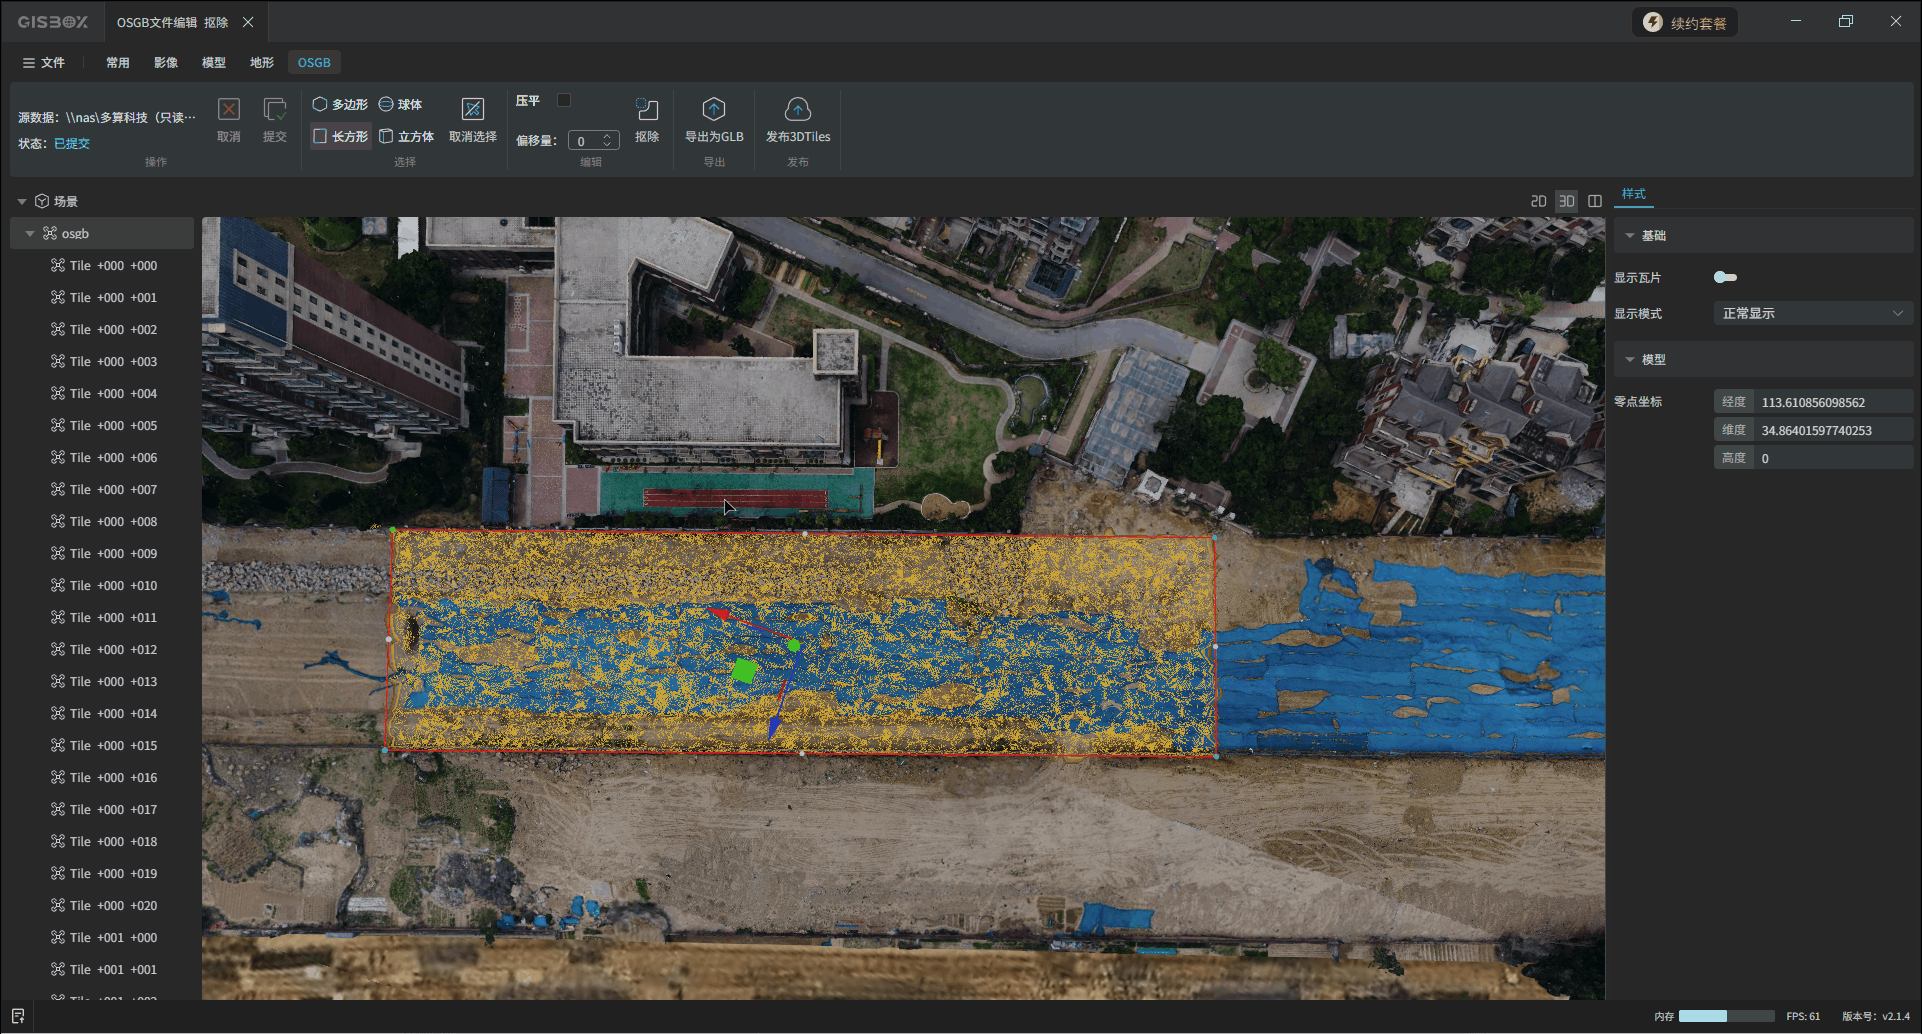1922x1034 pixels.
Task: Select the 立方体 cube selection tool
Action: [x=406, y=136]
